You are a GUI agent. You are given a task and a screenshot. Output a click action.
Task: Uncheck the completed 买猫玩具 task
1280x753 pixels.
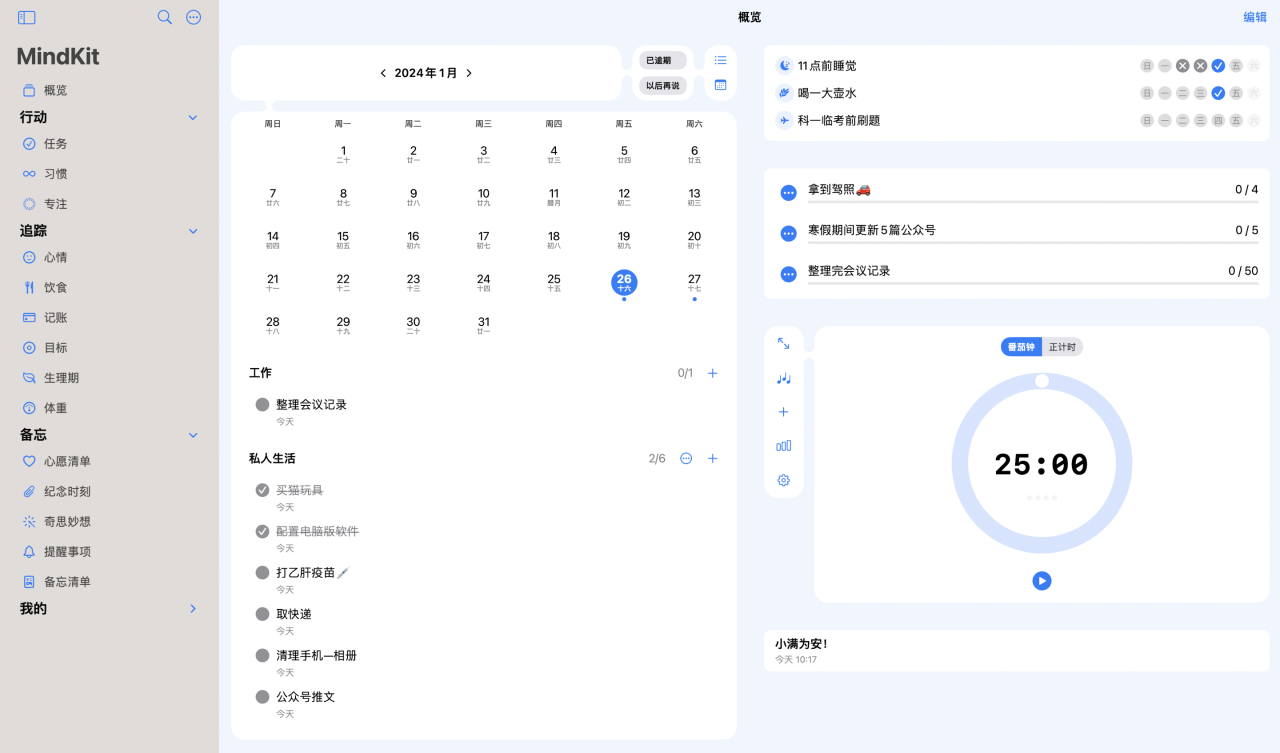[262, 490]
